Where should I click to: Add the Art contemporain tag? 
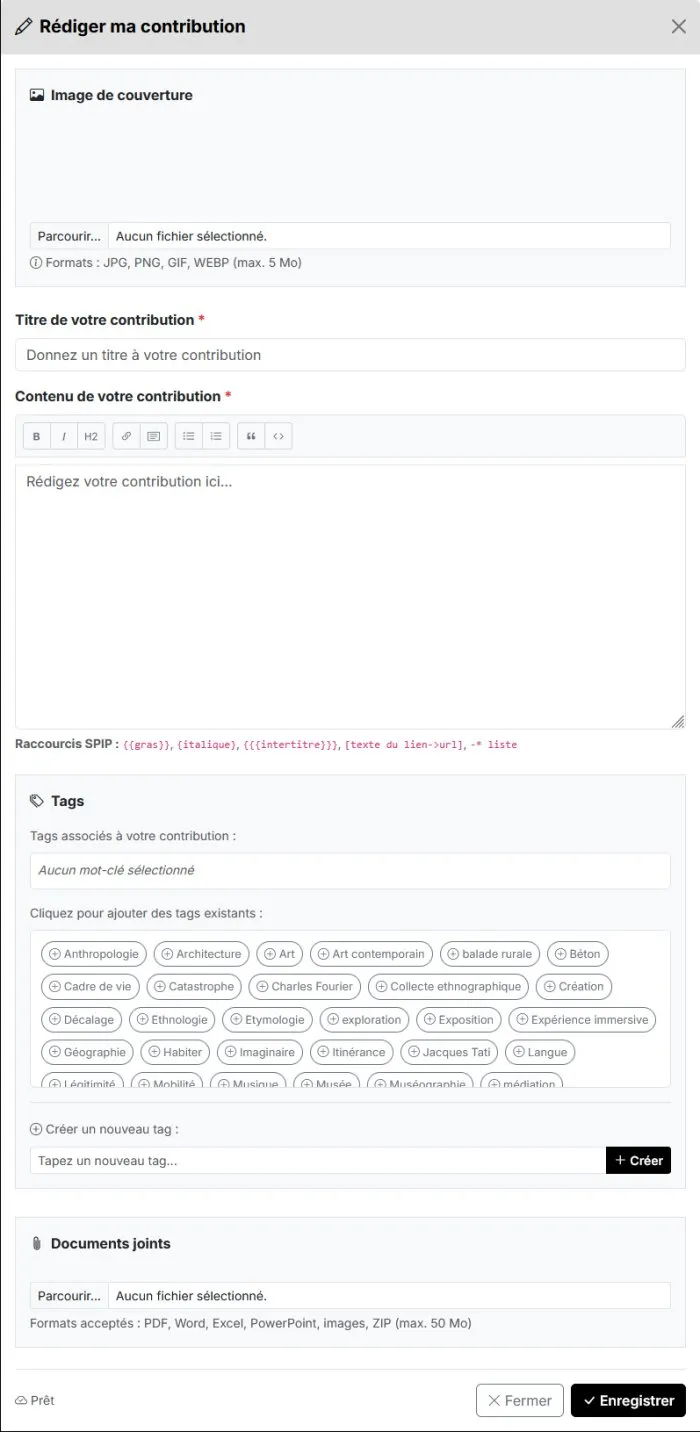pos(371,954)
